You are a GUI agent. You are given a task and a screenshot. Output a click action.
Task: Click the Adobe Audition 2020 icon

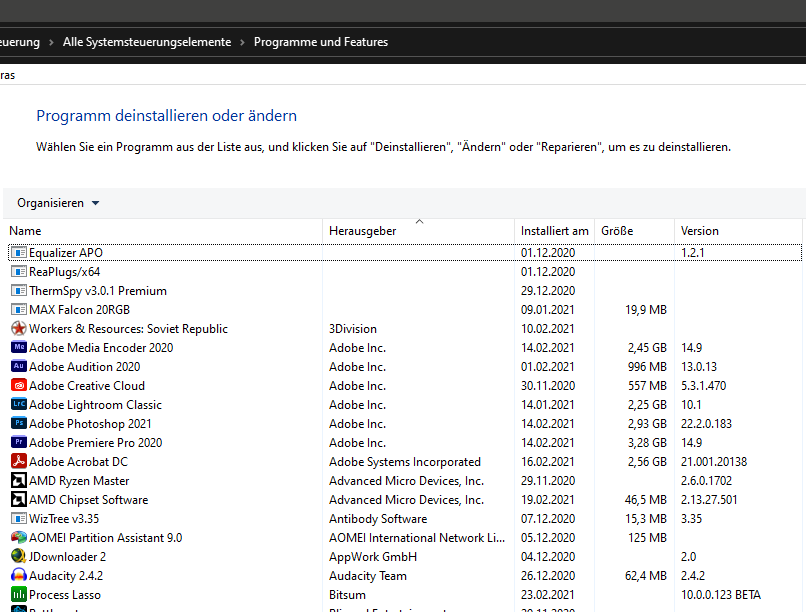pyautogui.click(x=19, y=366)
